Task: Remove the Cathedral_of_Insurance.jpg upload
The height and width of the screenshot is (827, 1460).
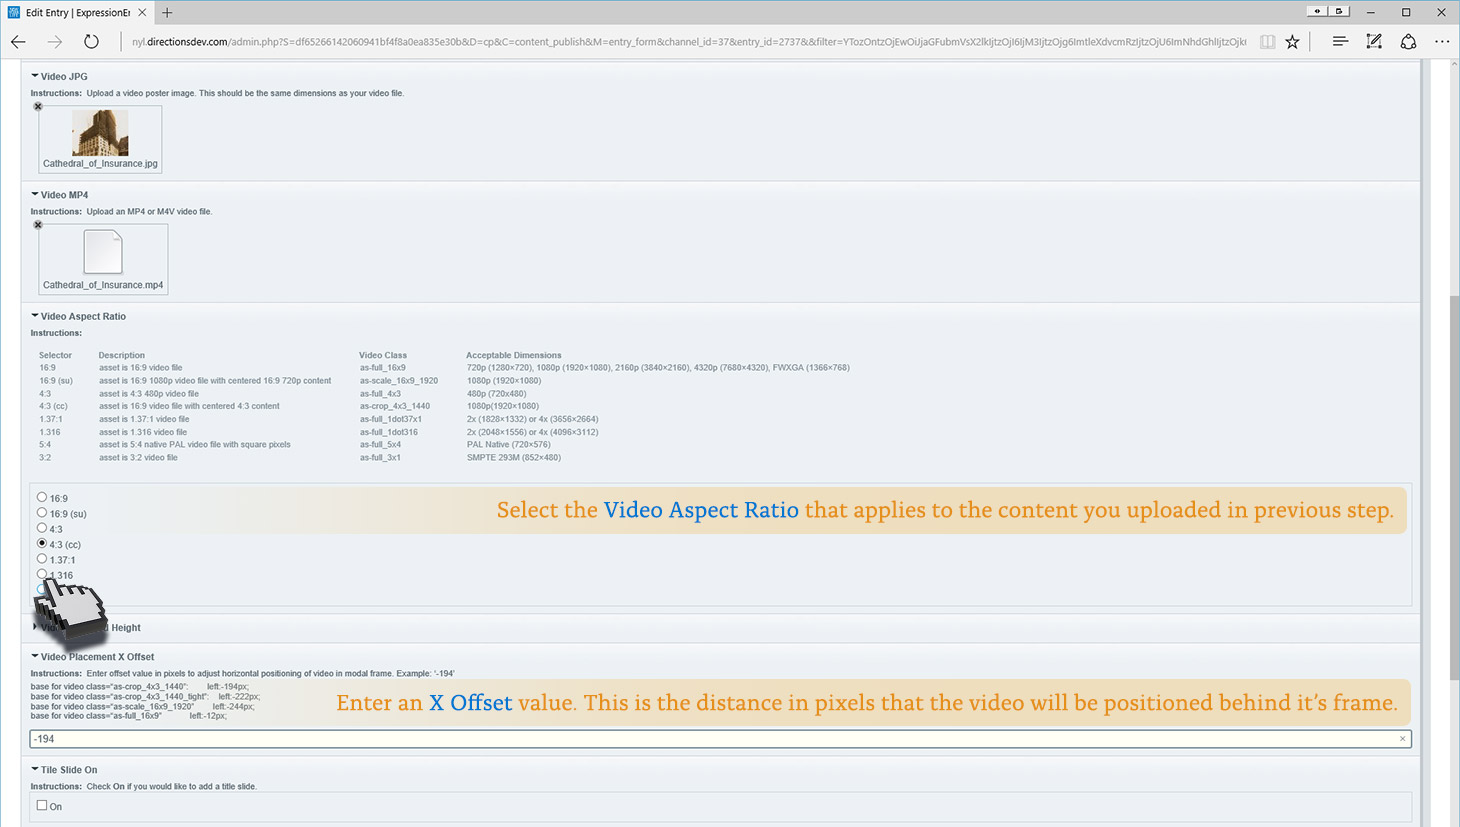Action: 38,106
